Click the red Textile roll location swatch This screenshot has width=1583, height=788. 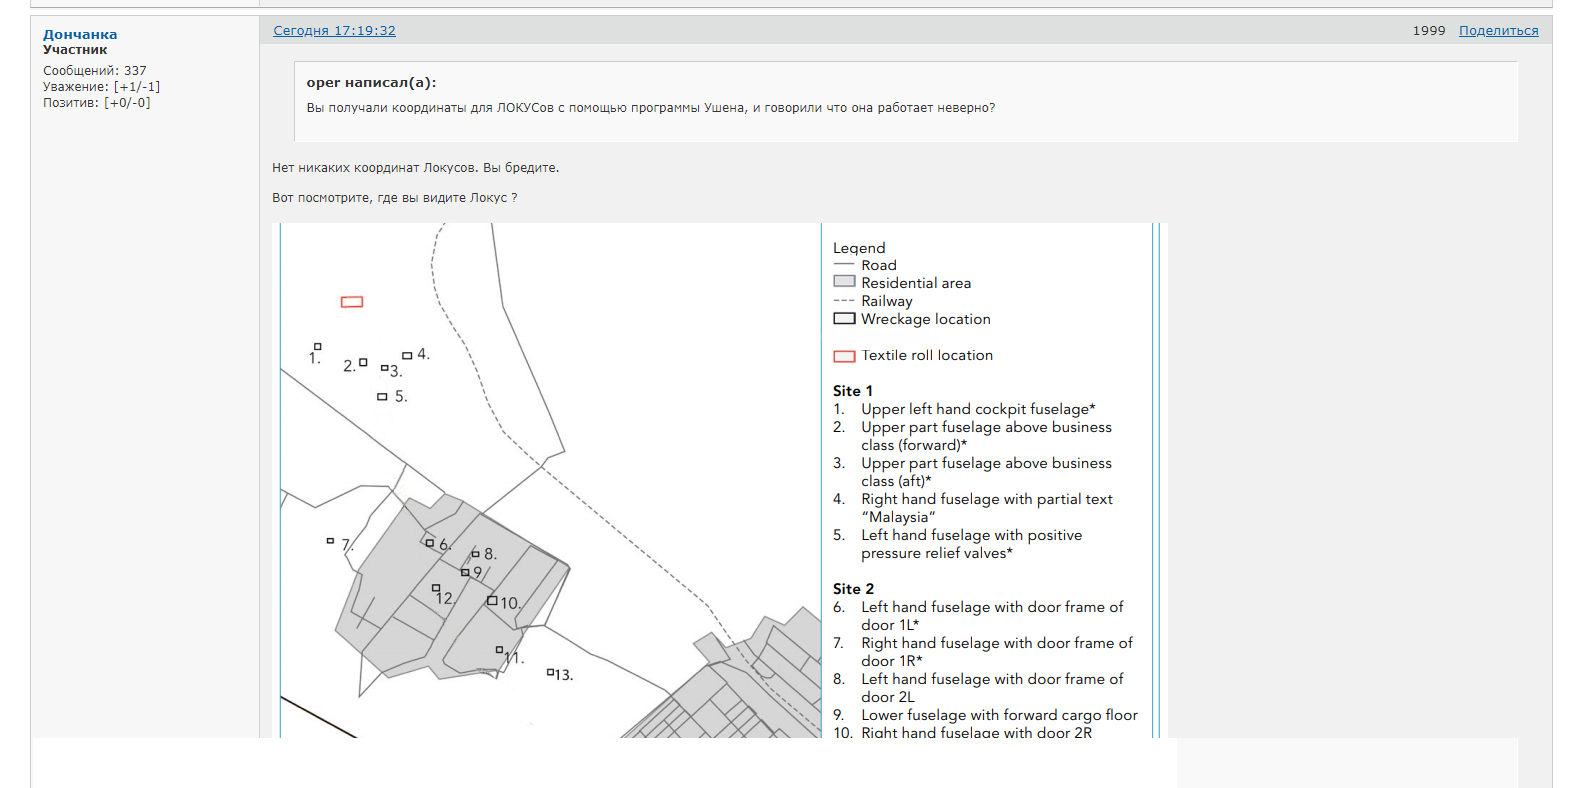pos(844,356)
